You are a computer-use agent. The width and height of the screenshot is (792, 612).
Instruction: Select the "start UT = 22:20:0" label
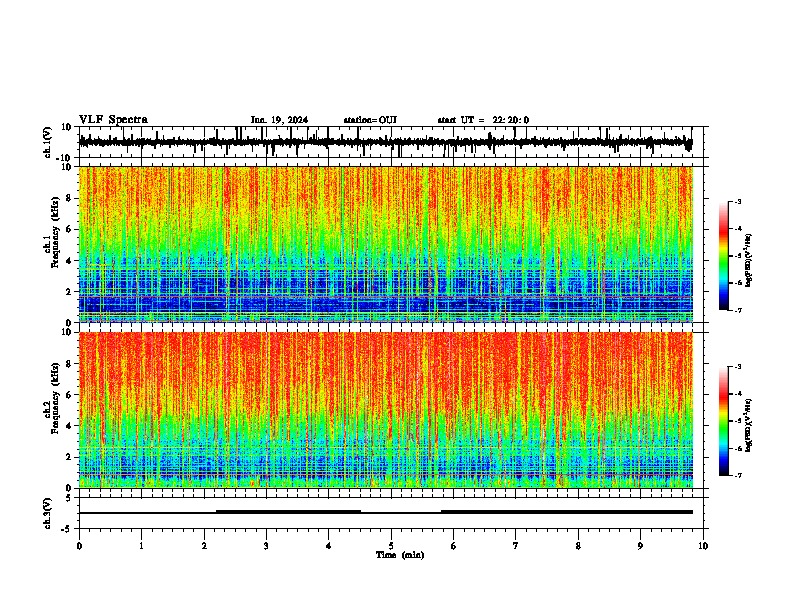pyautogui.click(x=483, y=120)
